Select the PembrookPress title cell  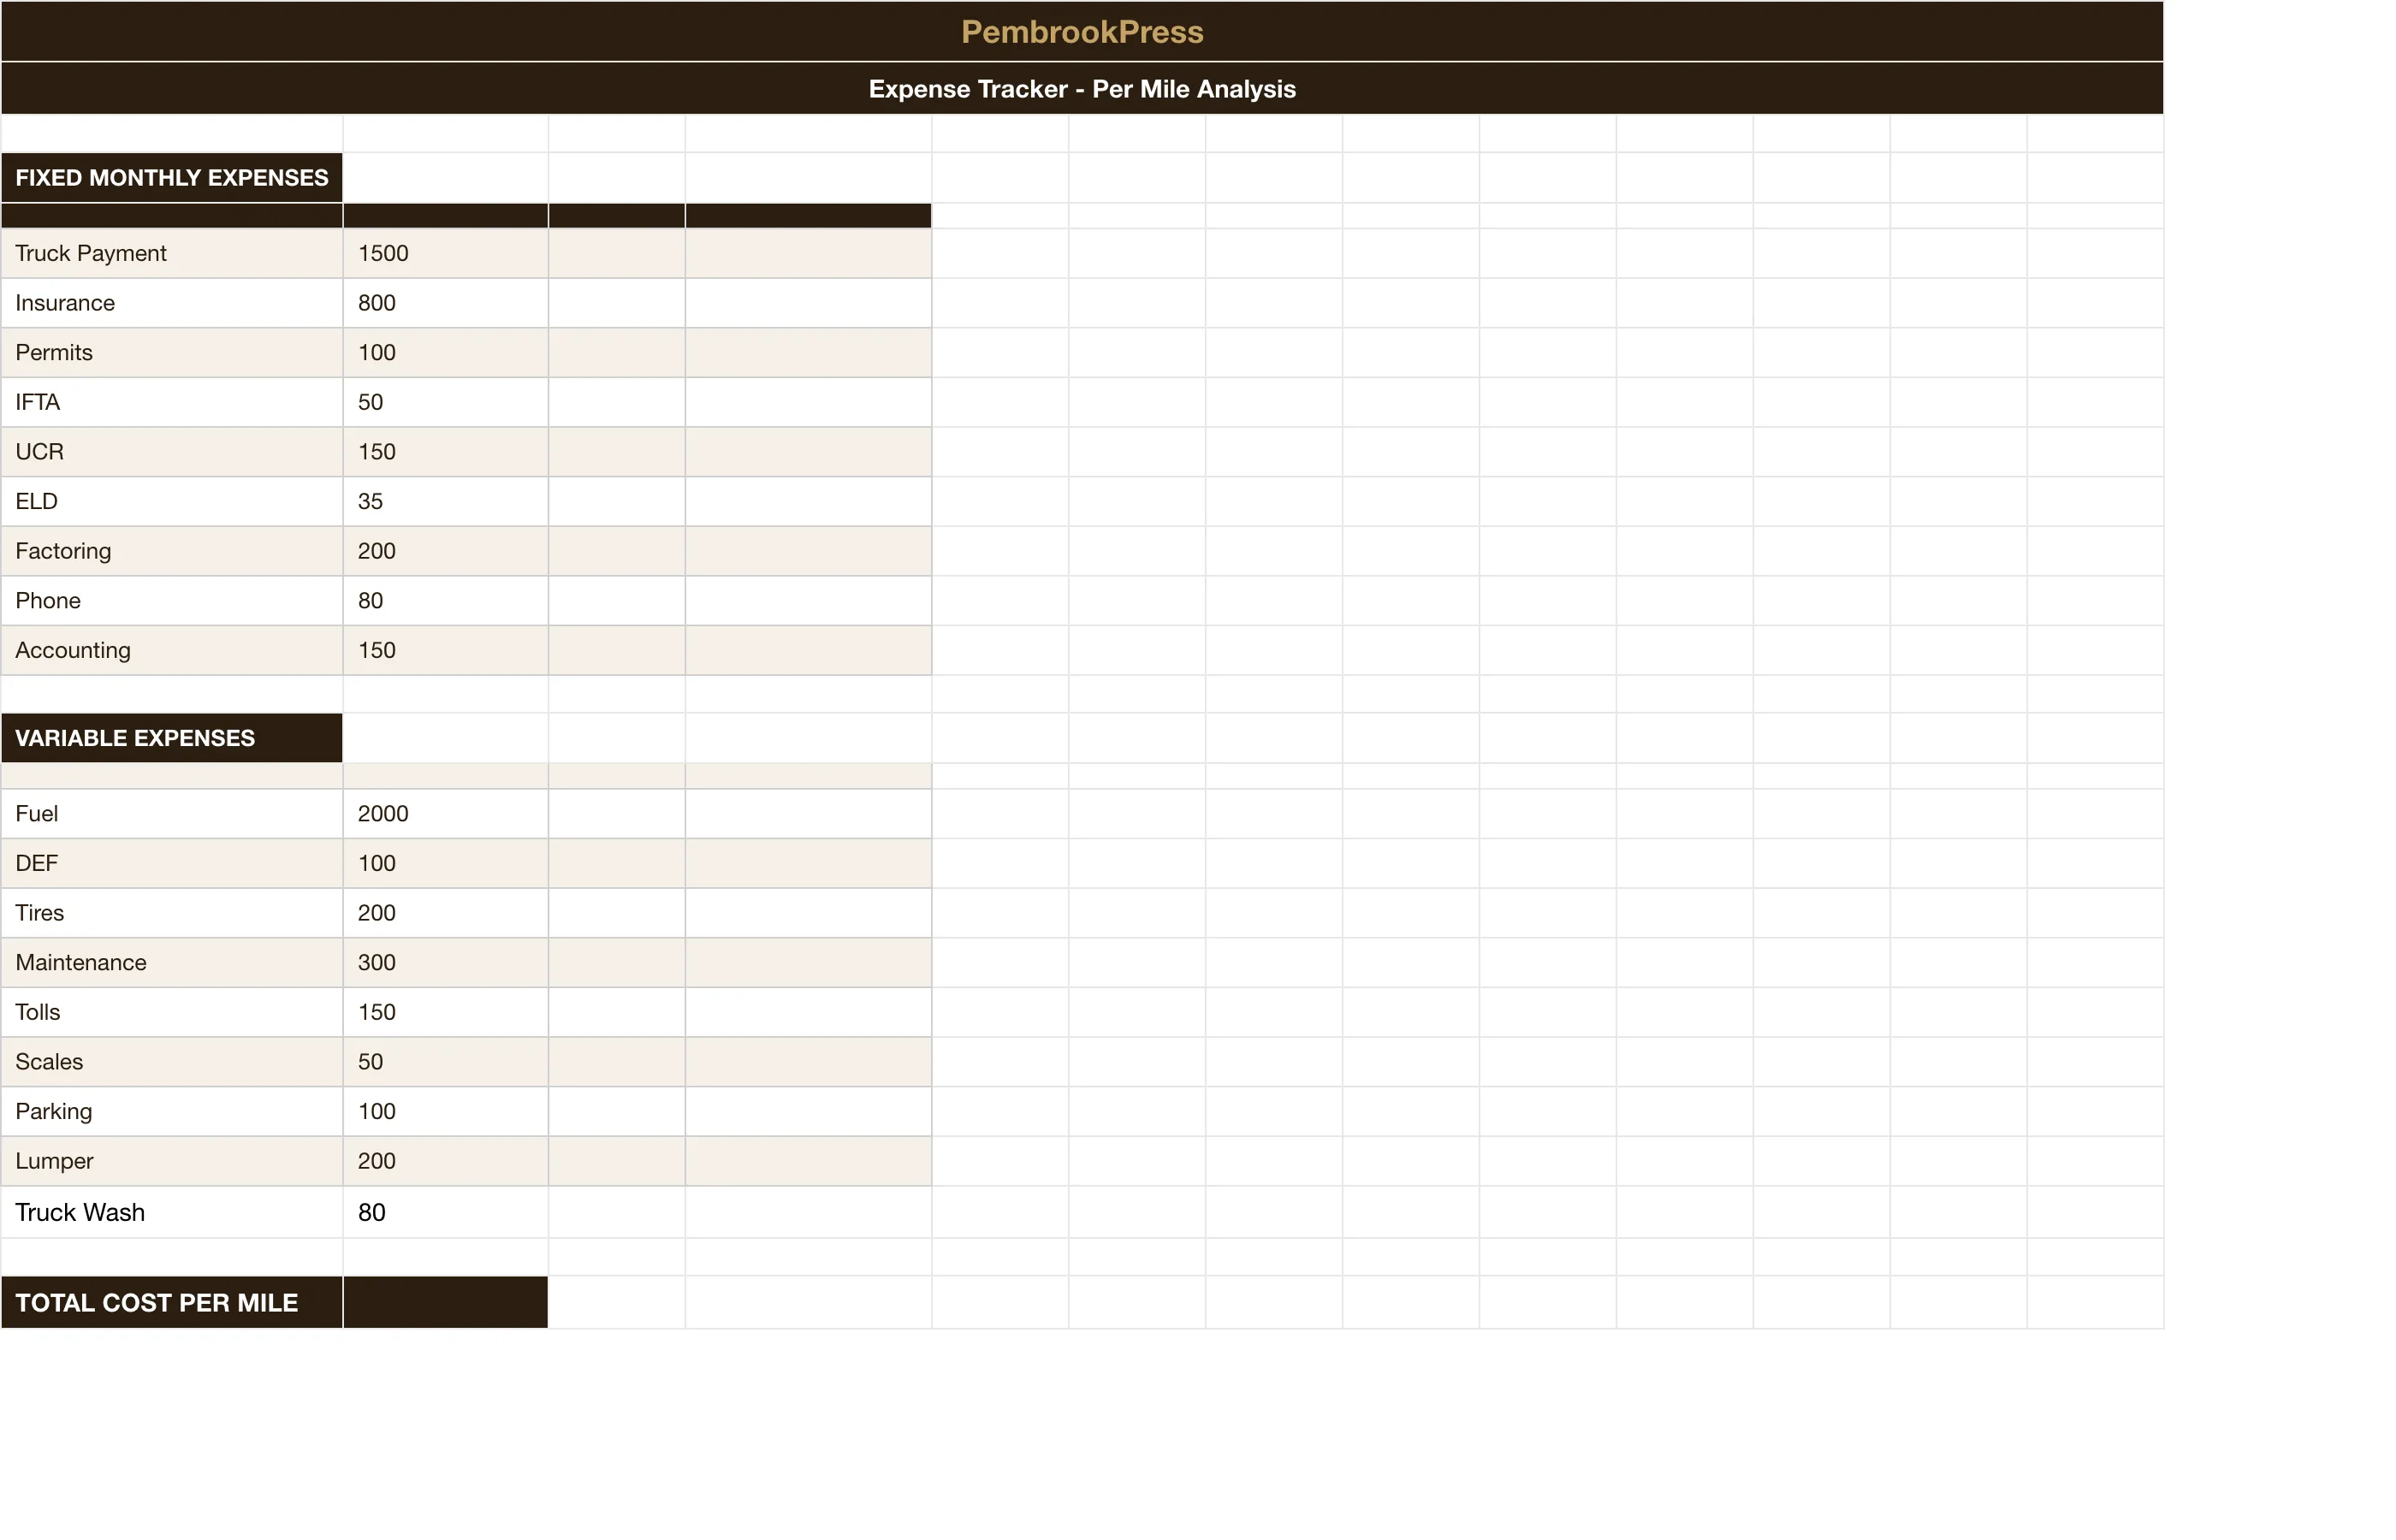coord(1082,31)
